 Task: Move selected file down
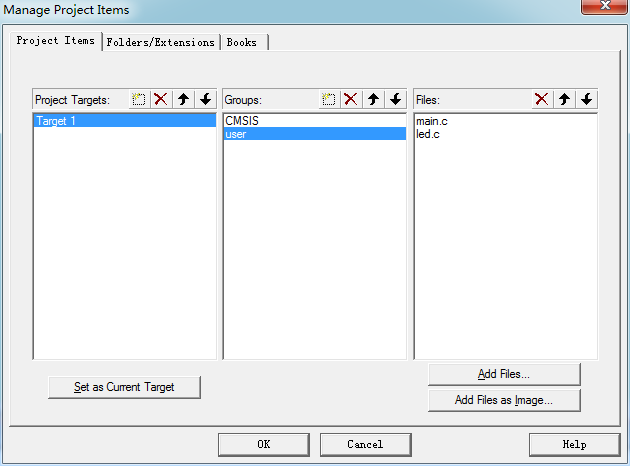coord(587,99)
